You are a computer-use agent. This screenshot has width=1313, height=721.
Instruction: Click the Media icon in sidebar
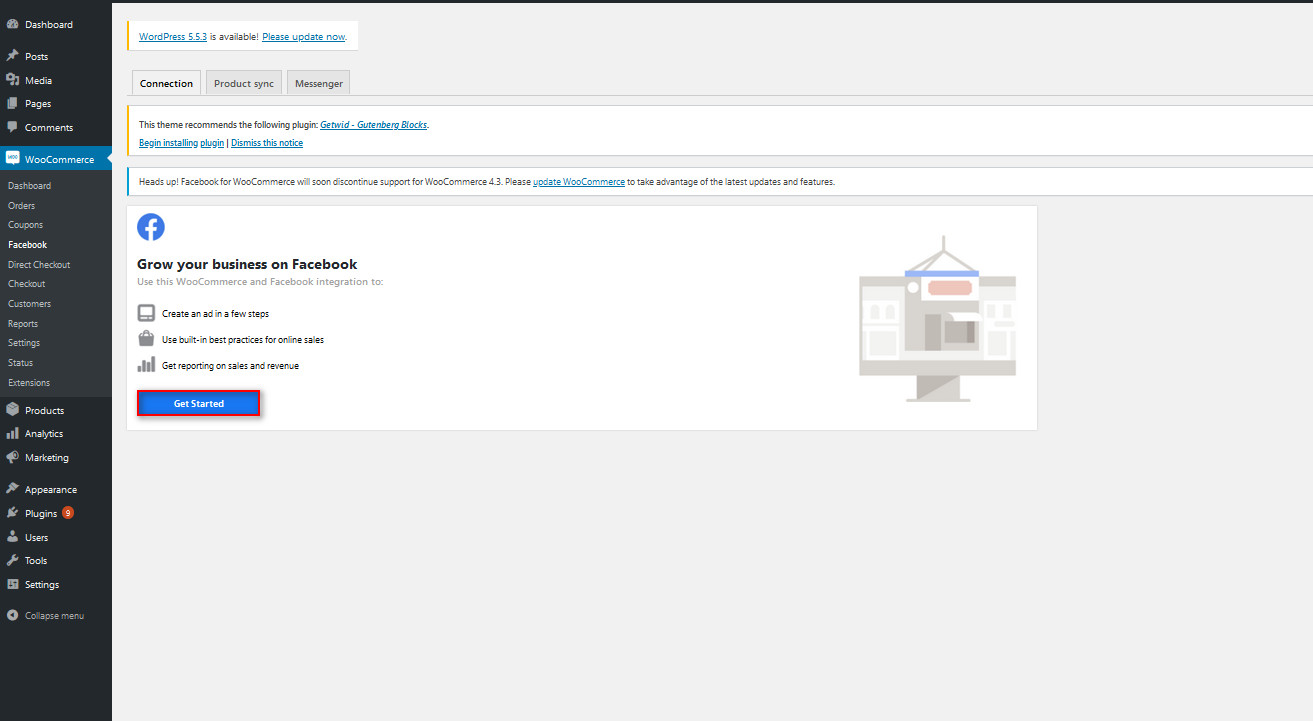tap(12, 80)
